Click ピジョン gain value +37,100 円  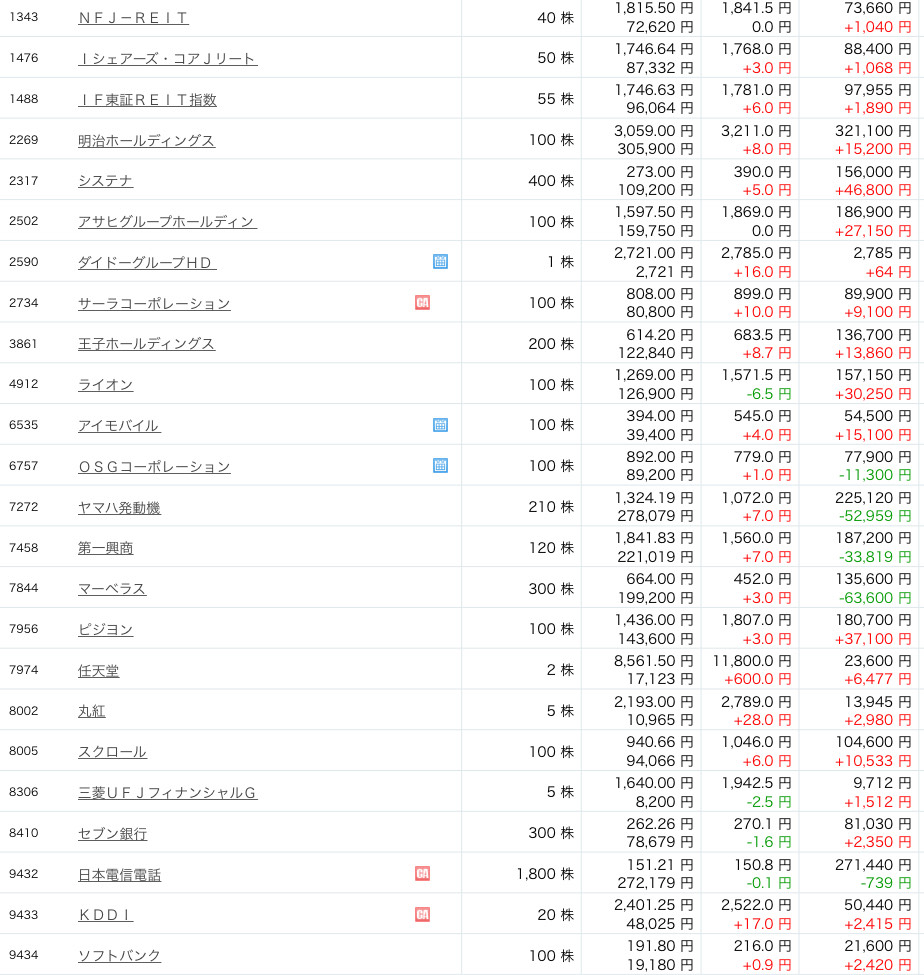coord(873,639)
